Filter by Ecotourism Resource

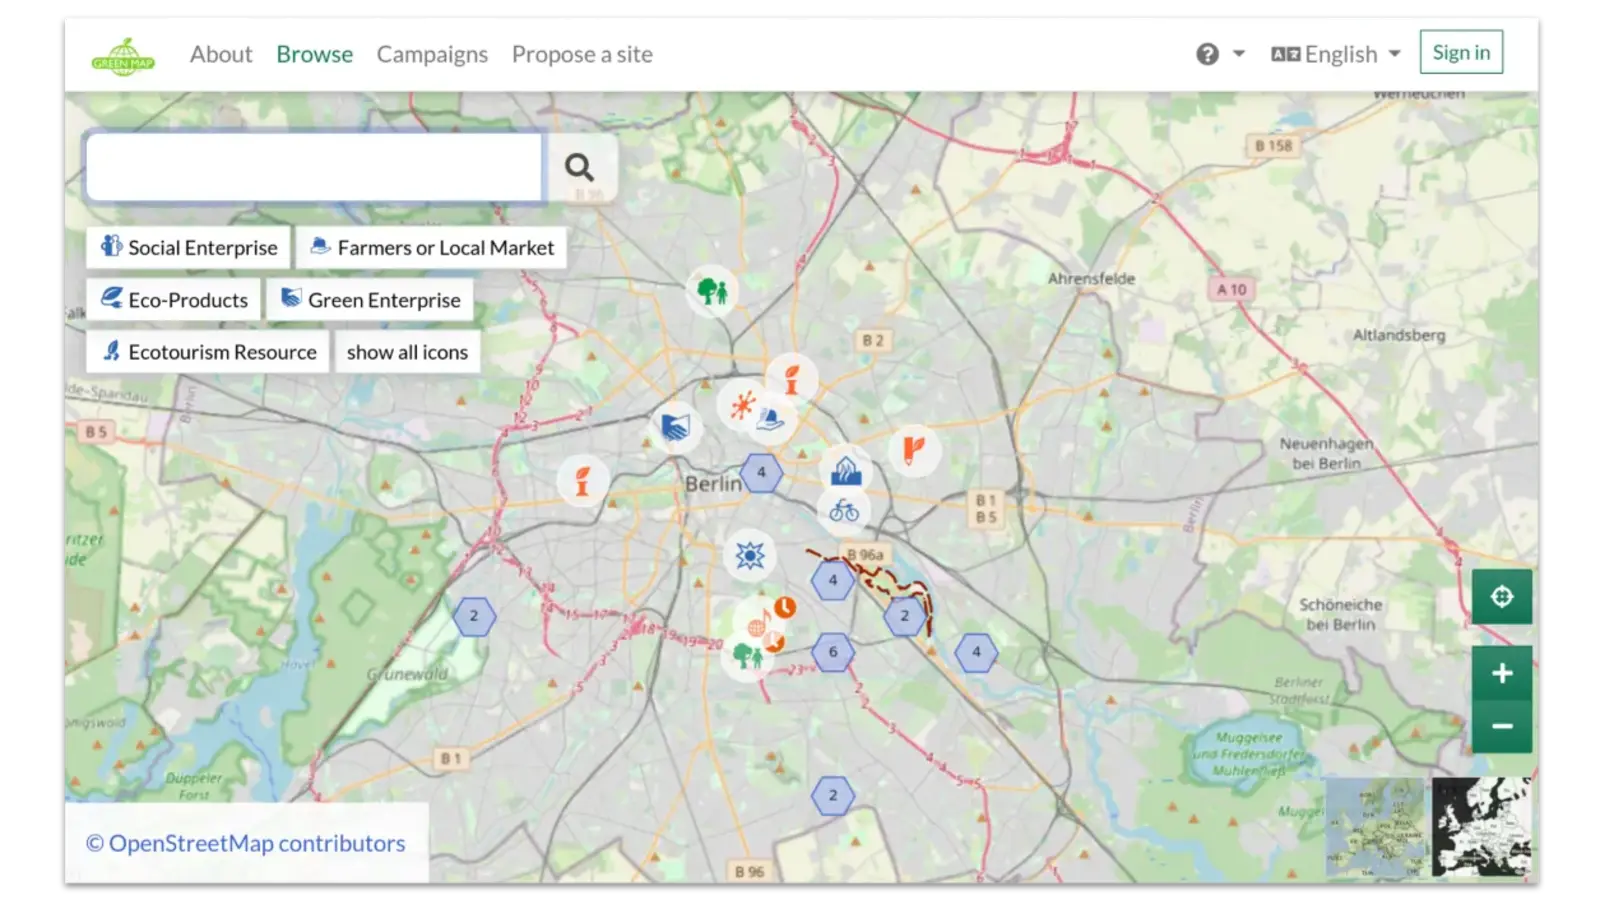click(208, 352)
